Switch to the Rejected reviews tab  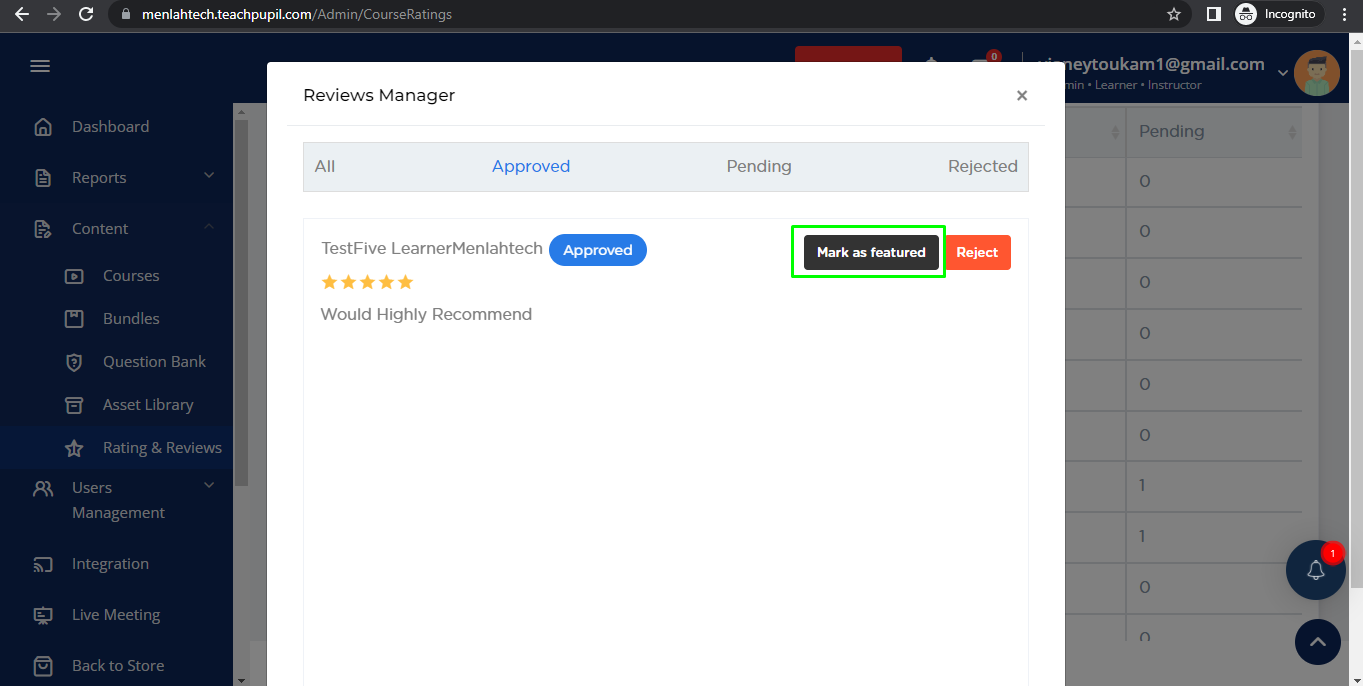point(982,166)
